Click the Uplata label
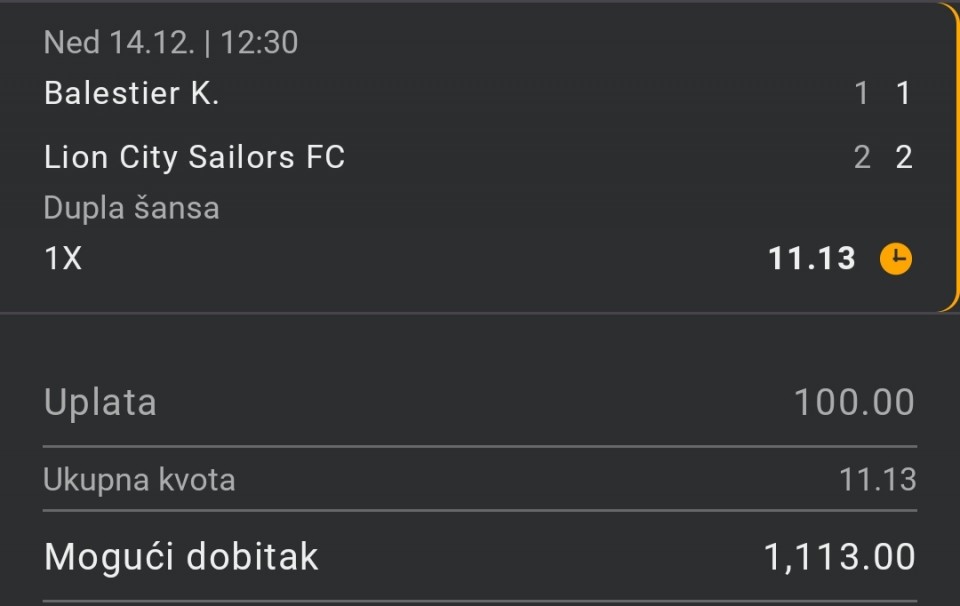960x606 pixels. click(100, 402)
